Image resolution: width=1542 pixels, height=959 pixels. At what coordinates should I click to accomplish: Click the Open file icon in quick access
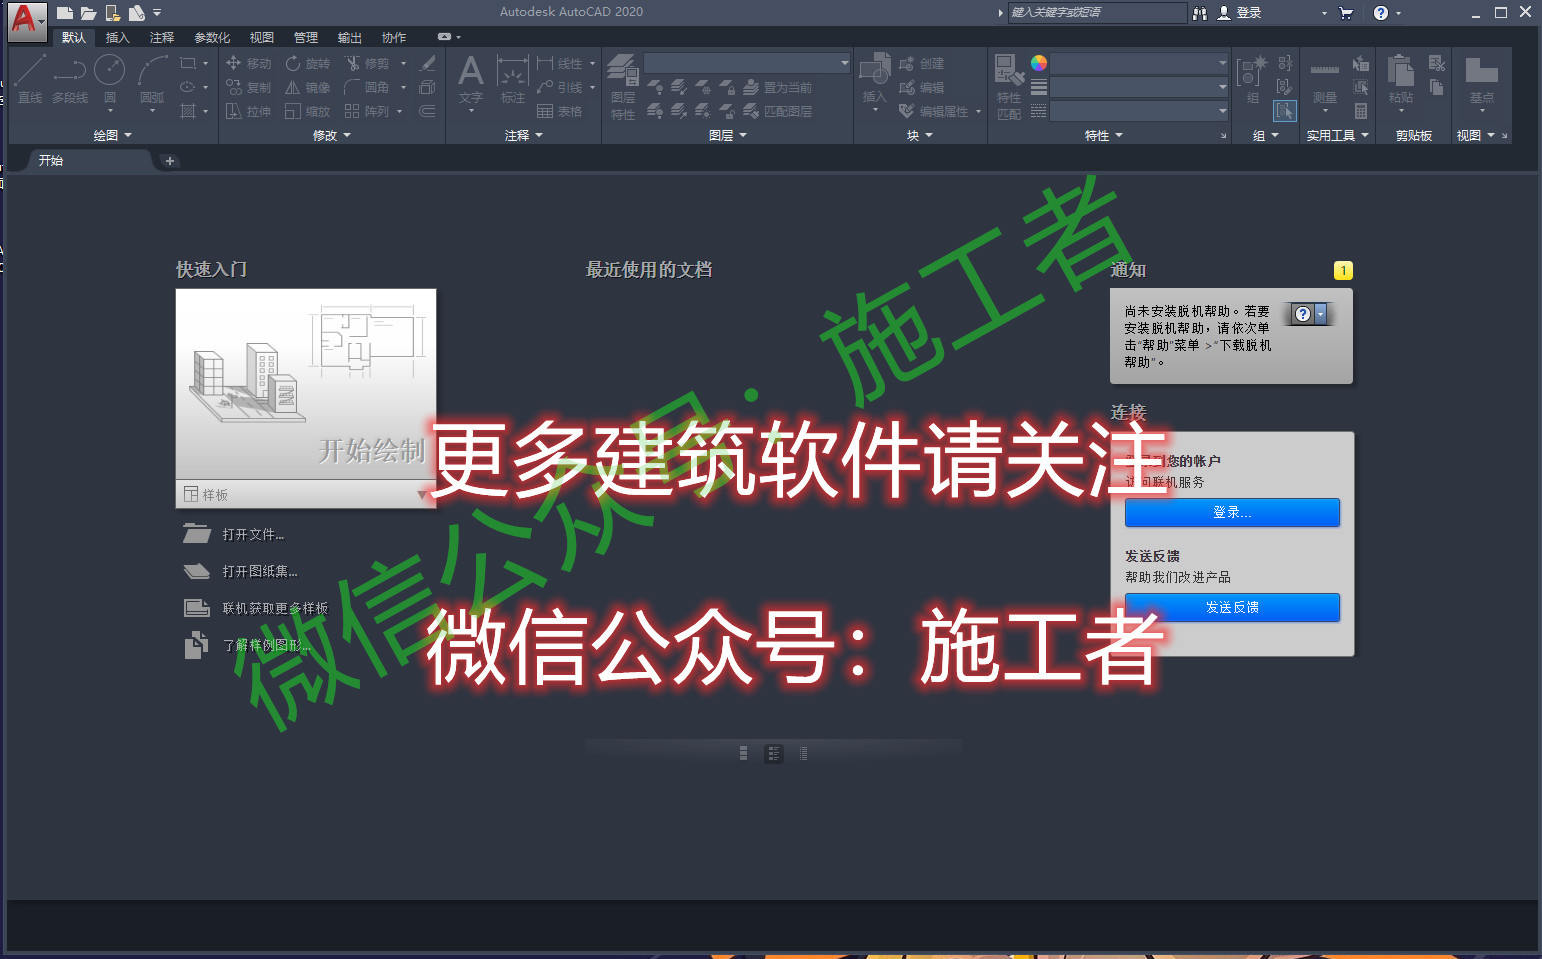tap(89, 13)
